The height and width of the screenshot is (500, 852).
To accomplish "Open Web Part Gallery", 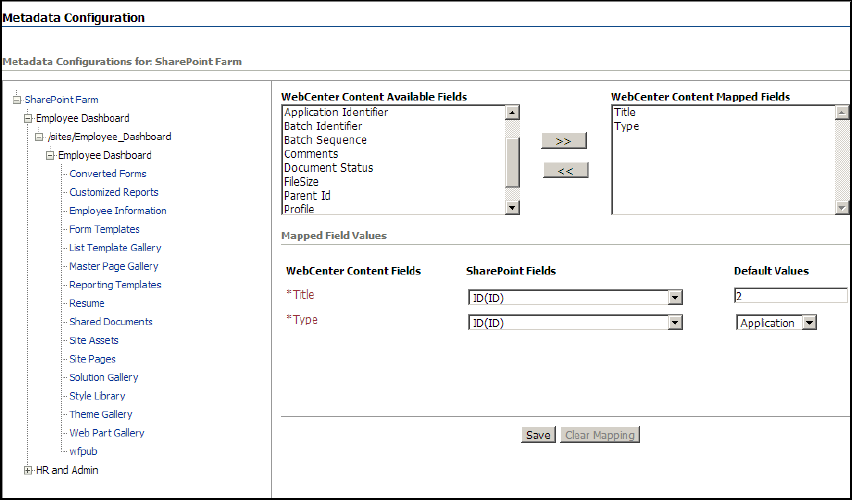I will pyautogui.click(x=106, y=433).
